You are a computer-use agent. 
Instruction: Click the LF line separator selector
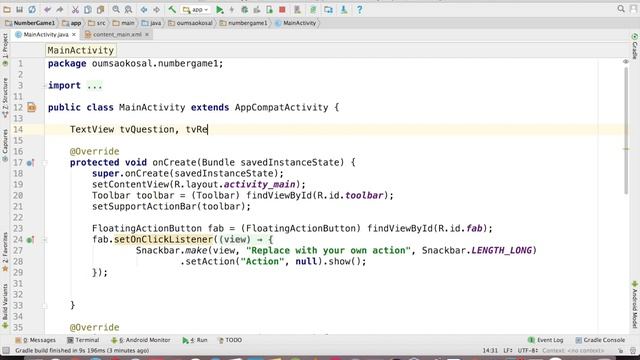pyautogui.click(x=508, y=351)
